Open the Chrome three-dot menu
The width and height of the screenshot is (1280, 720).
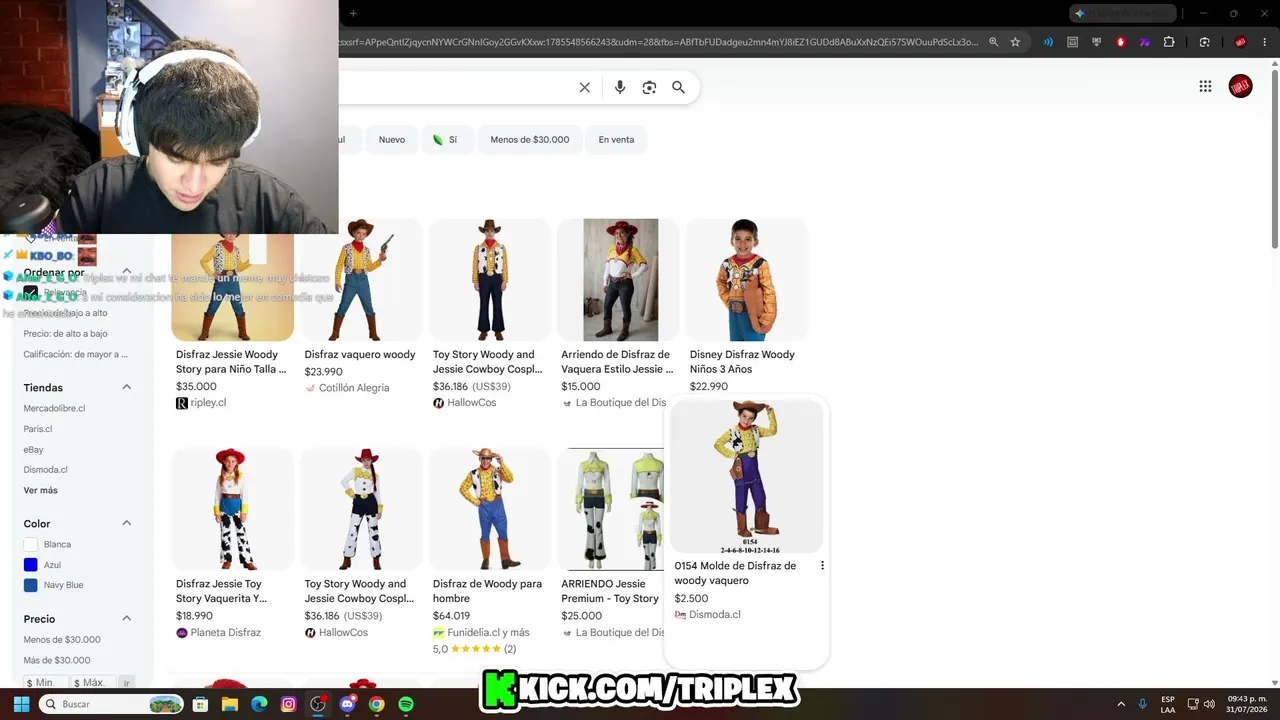coord(1264,42)
